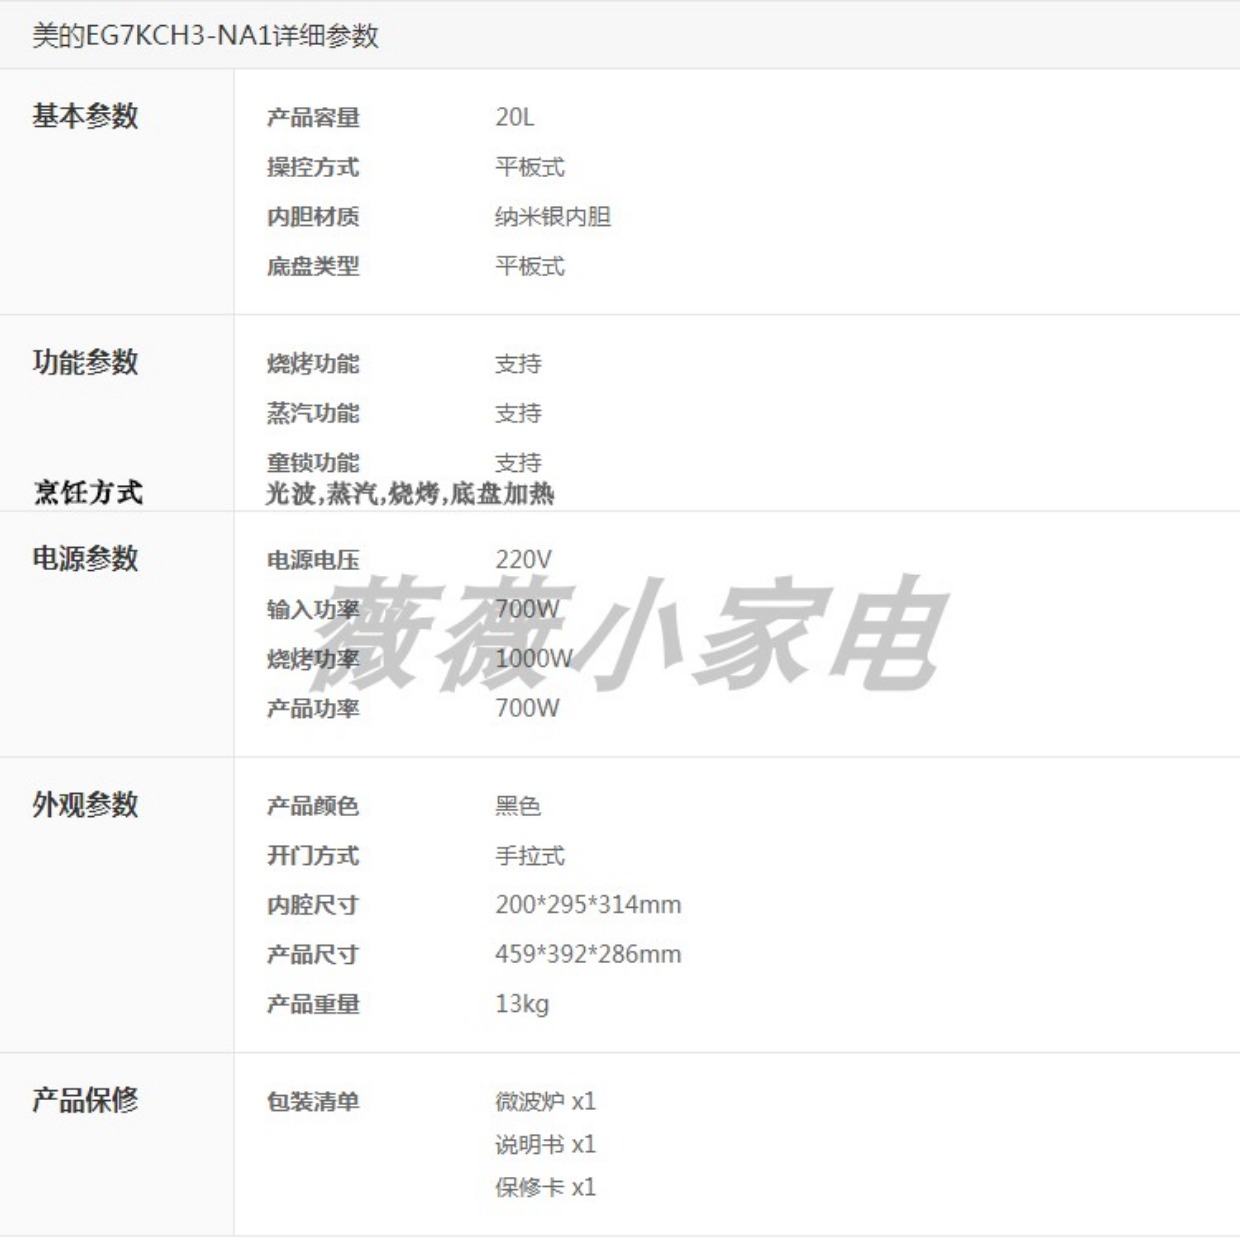
Task: Select the 220V voltage value
Action: click(x=523, y=560)
